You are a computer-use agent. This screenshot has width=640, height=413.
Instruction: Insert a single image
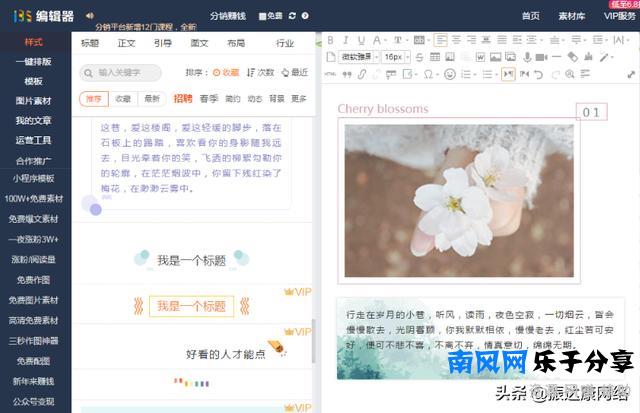[496, 57]
